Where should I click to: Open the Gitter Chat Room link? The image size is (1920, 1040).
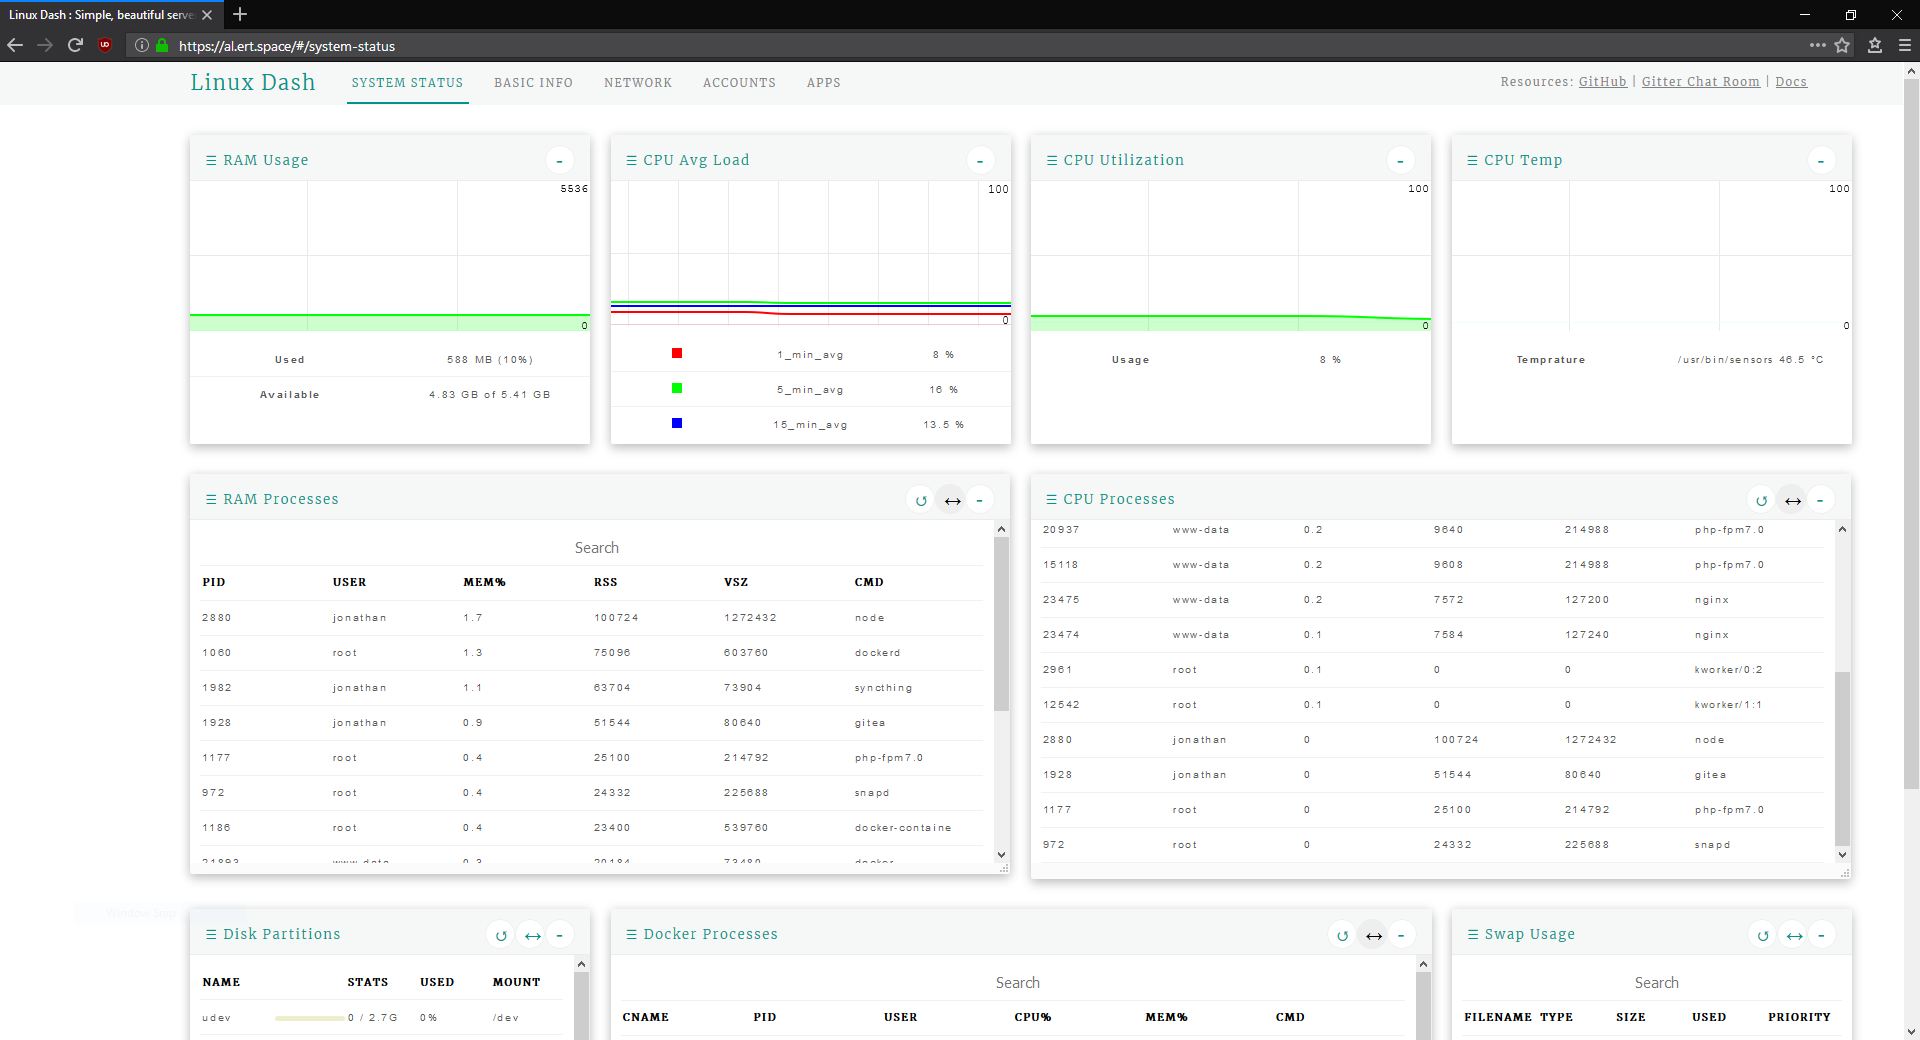coord(1700,82)
